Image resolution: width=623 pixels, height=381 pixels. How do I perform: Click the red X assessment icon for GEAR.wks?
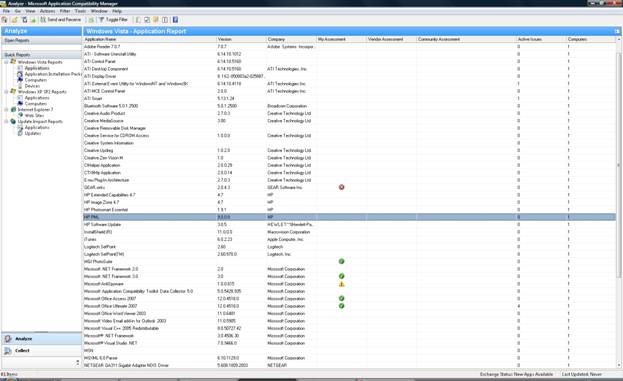tap(341, 187)
